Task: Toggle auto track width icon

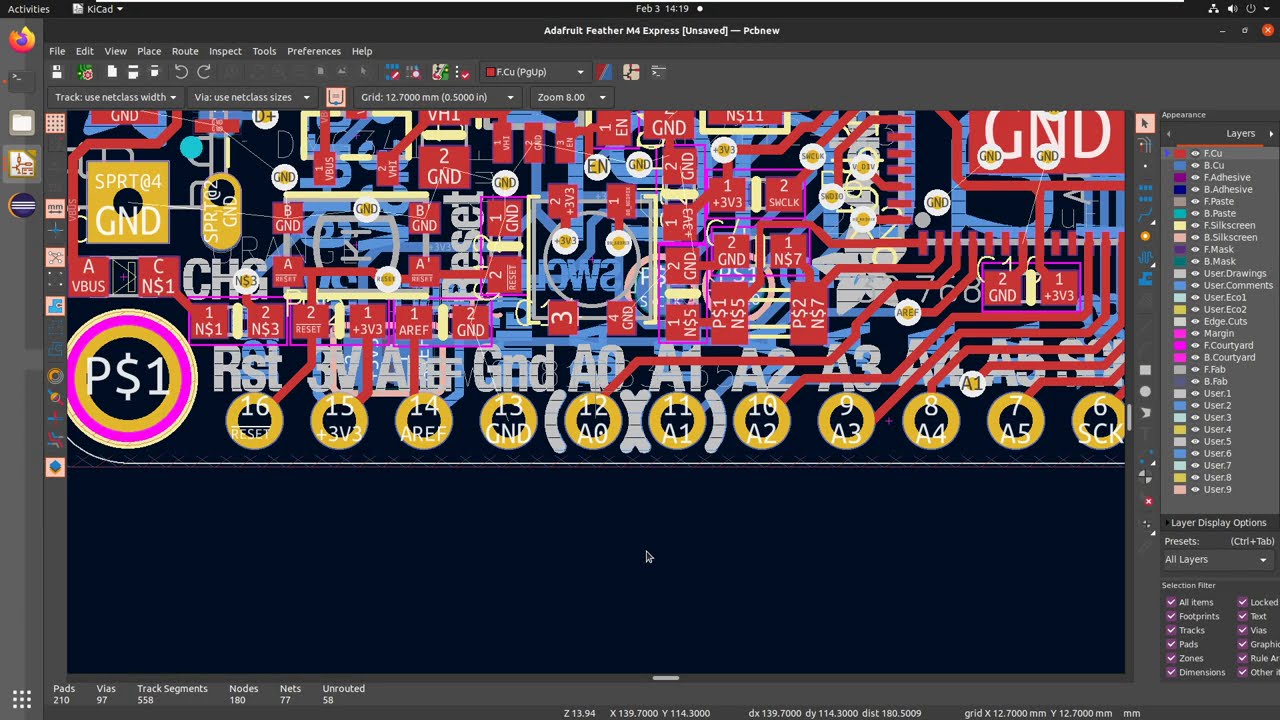Action: [x=336, y=97]
